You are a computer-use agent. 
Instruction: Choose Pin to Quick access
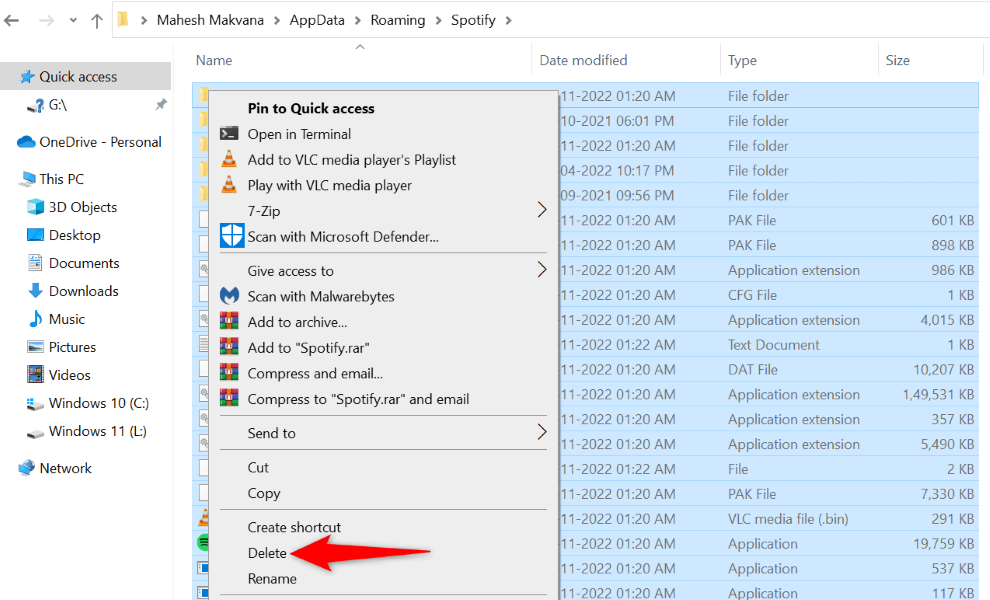point(311,108)
